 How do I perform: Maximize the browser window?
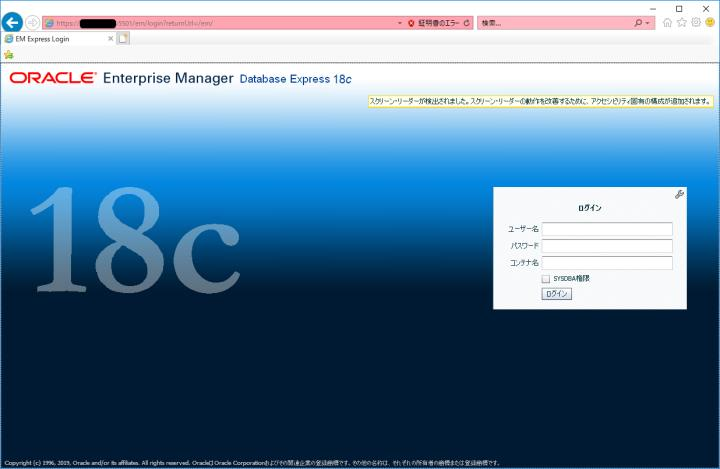(x=679, y=9)
